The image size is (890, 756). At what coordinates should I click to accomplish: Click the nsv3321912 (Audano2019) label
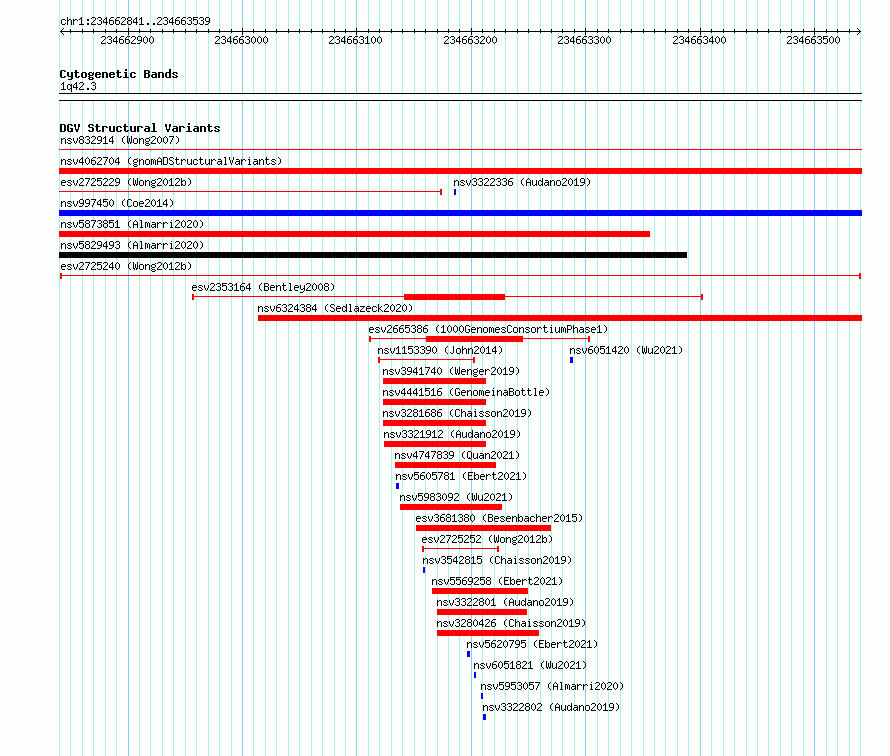point(452,434)
